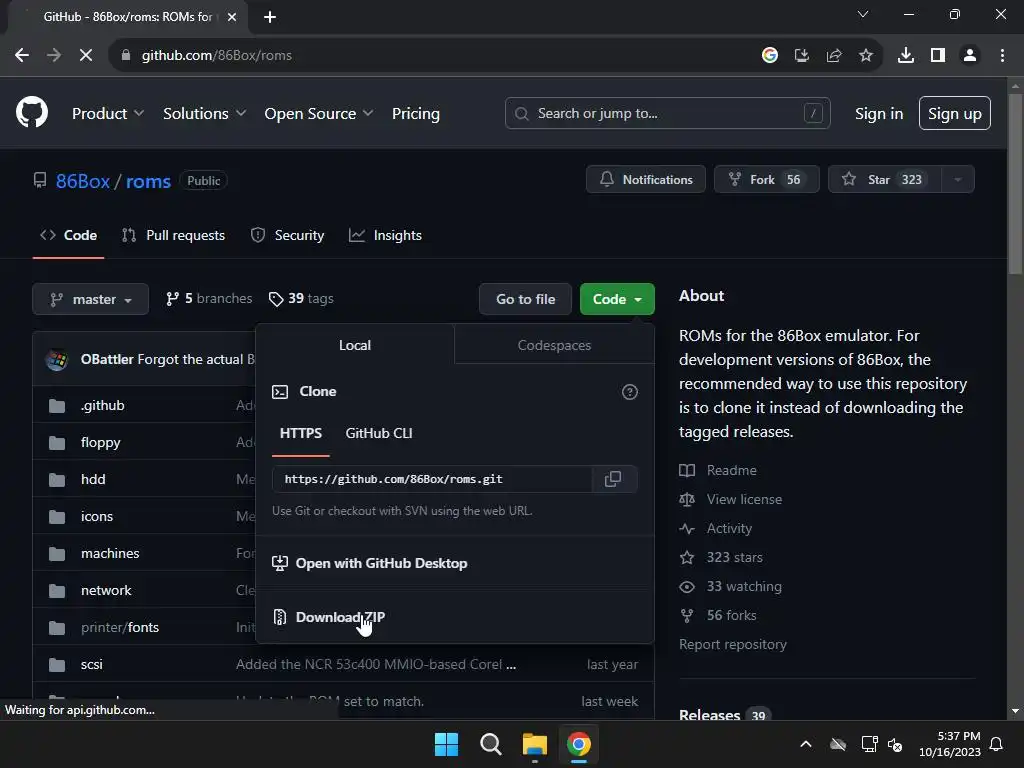Select the repository Code tab
This screenshot has height=768, width=1024.
pyautogui.click(x=69, y=235)
